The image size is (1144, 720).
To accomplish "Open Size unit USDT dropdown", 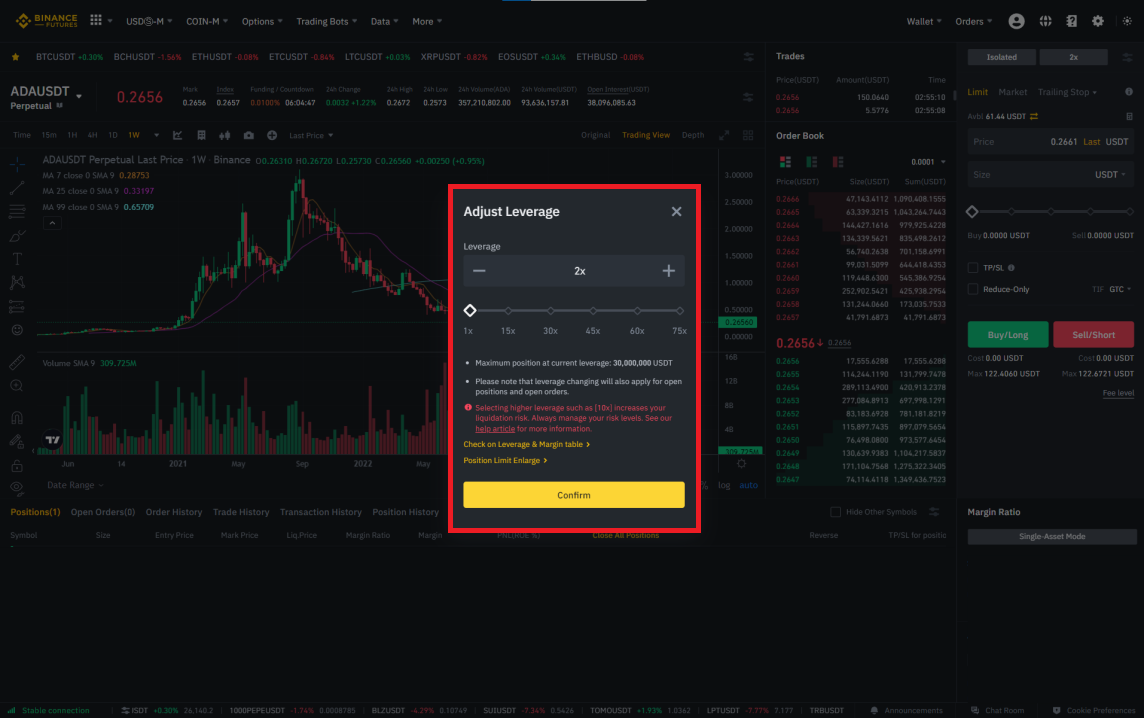I will (1110, 174).
